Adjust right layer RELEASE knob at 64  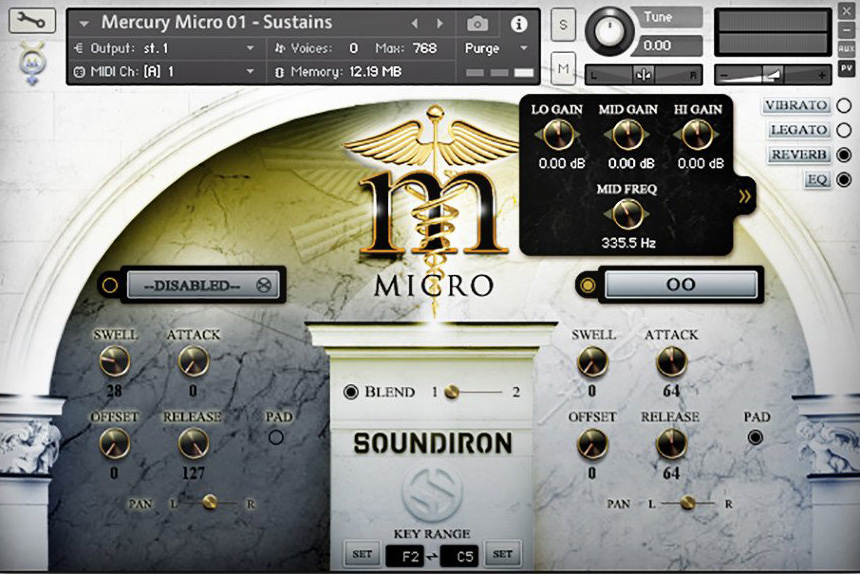tap(671, 443)
